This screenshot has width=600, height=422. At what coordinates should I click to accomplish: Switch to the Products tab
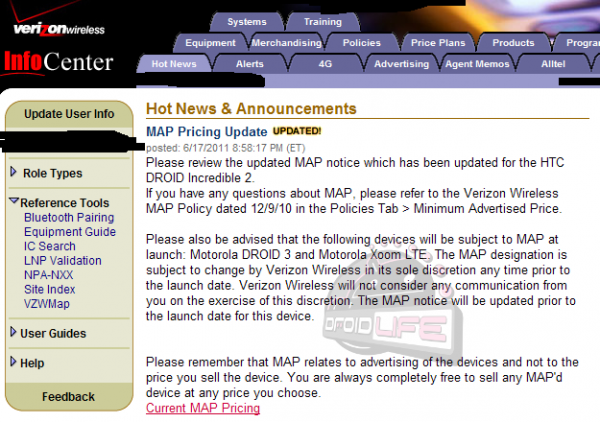(513, 43)
